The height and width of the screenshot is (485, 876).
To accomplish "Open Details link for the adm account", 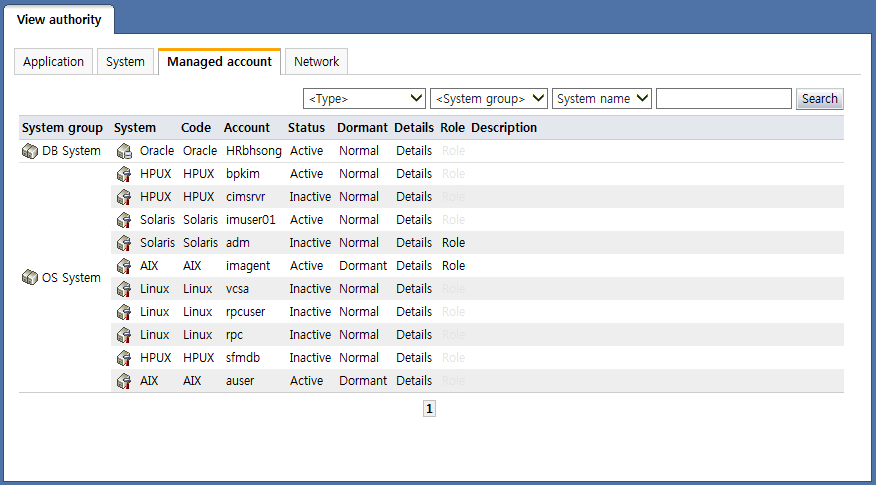I will [414, 243].
